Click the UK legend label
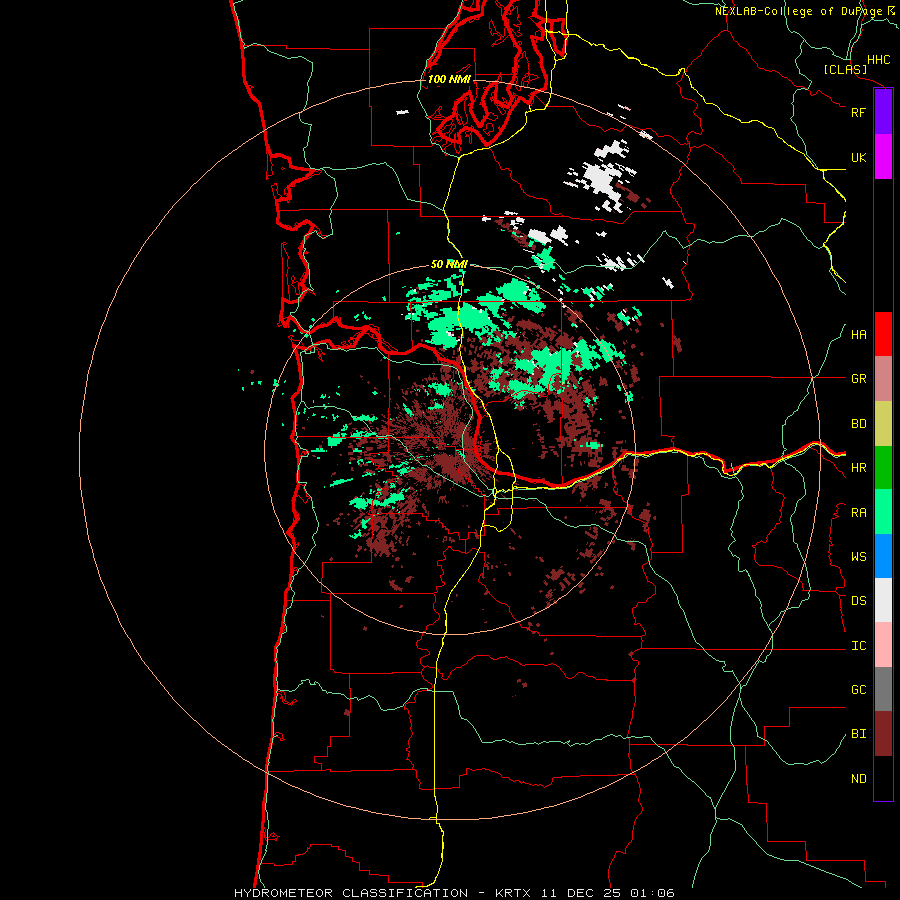 click(x=858, y=157)
